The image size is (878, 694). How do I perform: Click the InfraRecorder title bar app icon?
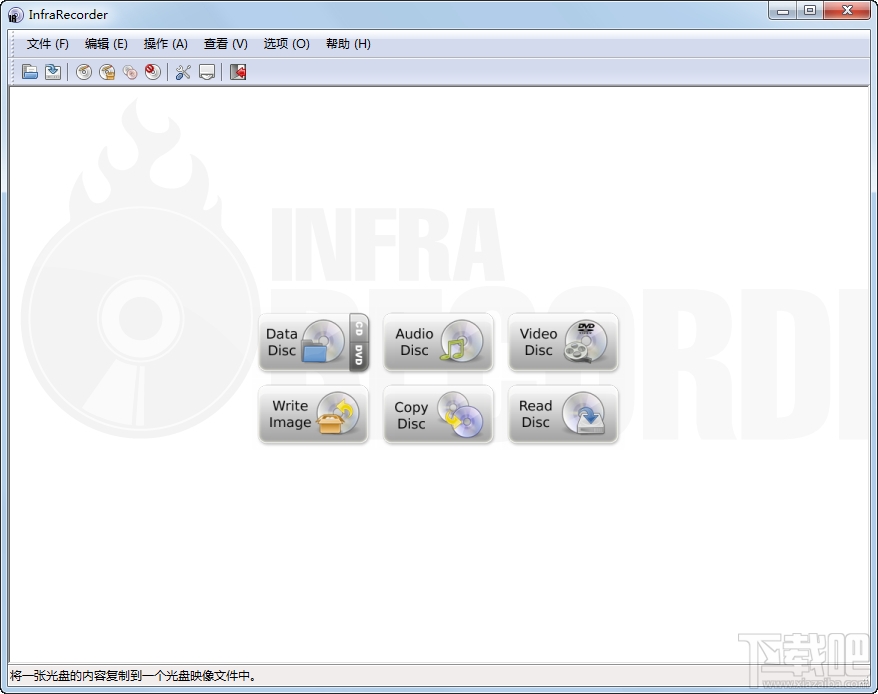pyautogui.click(x=16, y=15)
